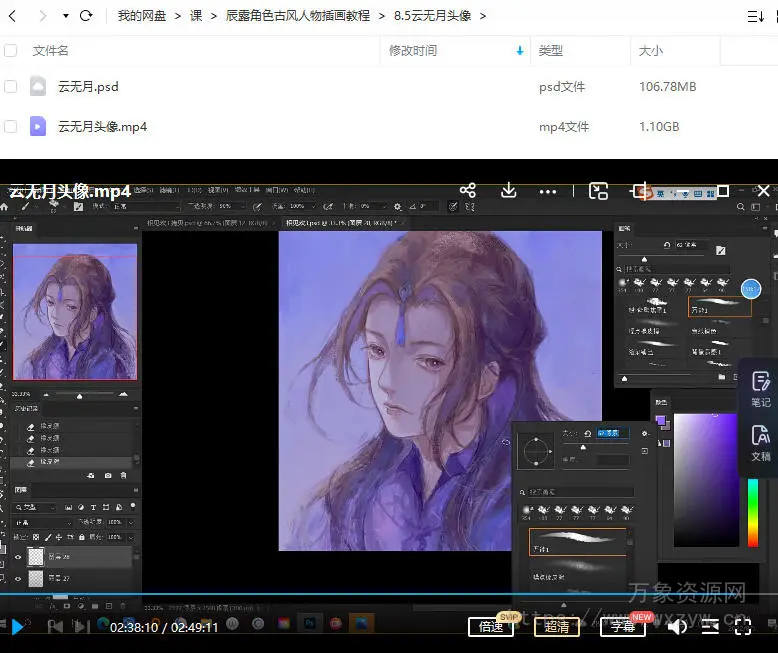Open the 笔记 notes sidebar panel
The width and height of the screenshot is (778, 653).
point(760,388)
